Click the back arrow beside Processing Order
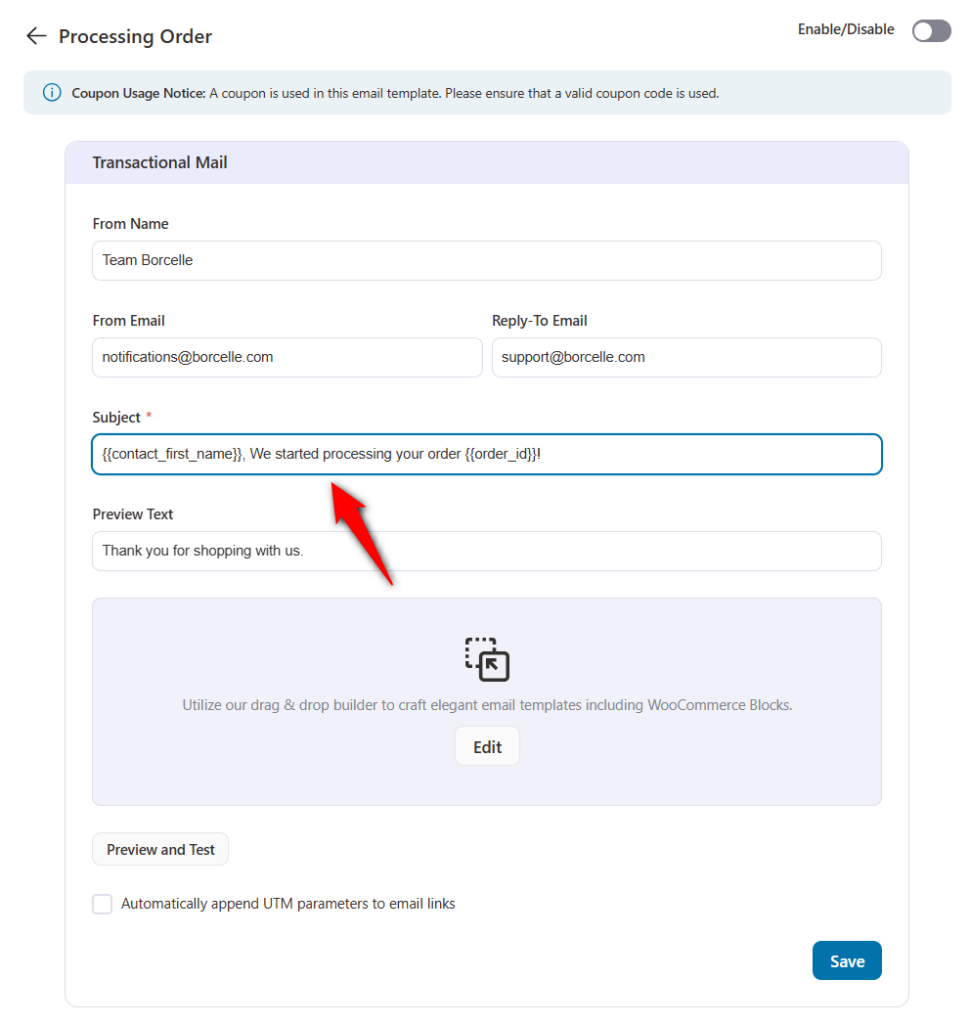 point(36,36)
